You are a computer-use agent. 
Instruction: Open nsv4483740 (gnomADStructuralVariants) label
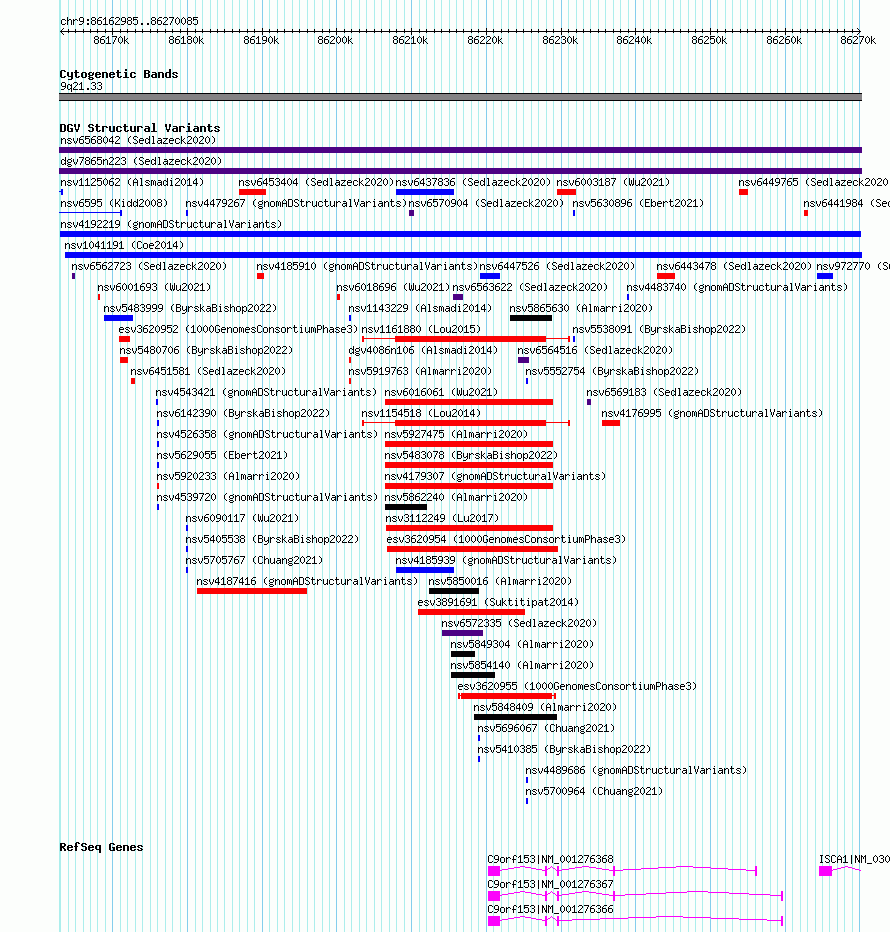(x=737, y=288)
